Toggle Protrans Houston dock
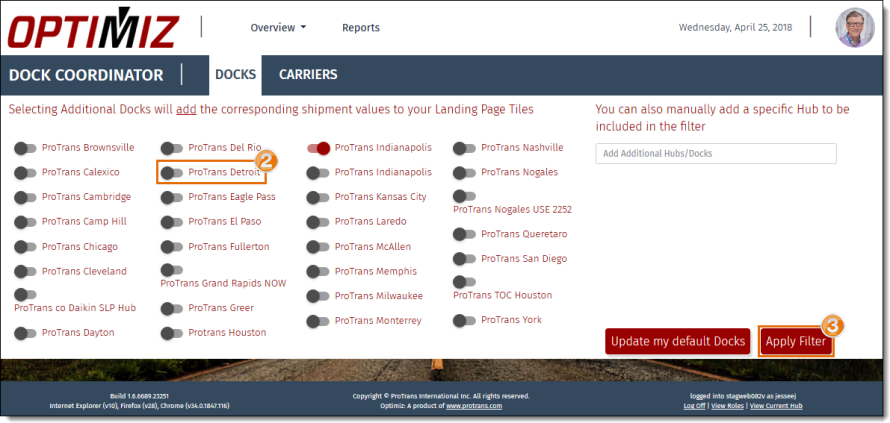Screen dimensions: 890x423 click(171, 333)
